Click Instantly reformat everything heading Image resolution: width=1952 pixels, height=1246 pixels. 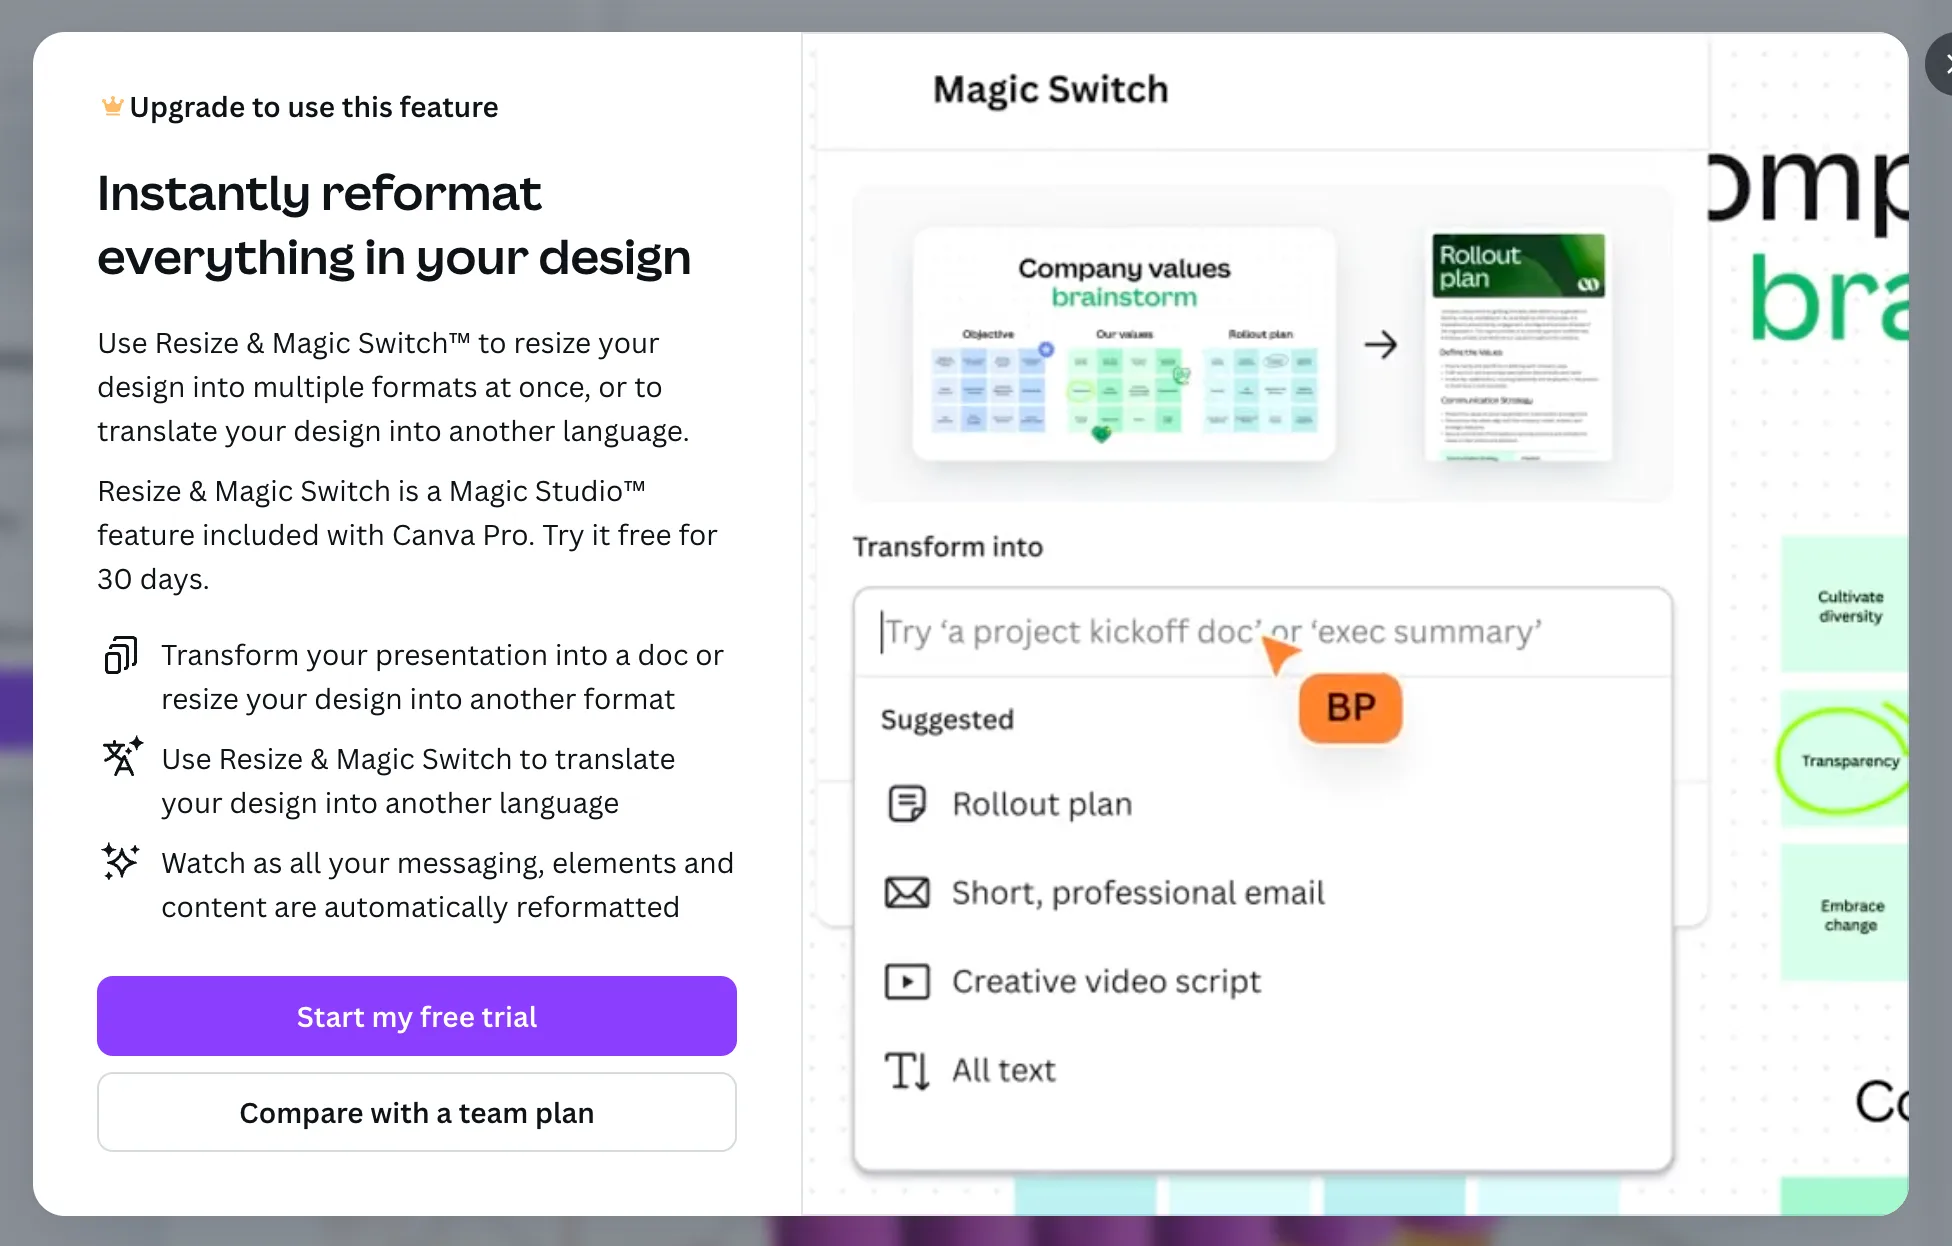coord(394,225)
